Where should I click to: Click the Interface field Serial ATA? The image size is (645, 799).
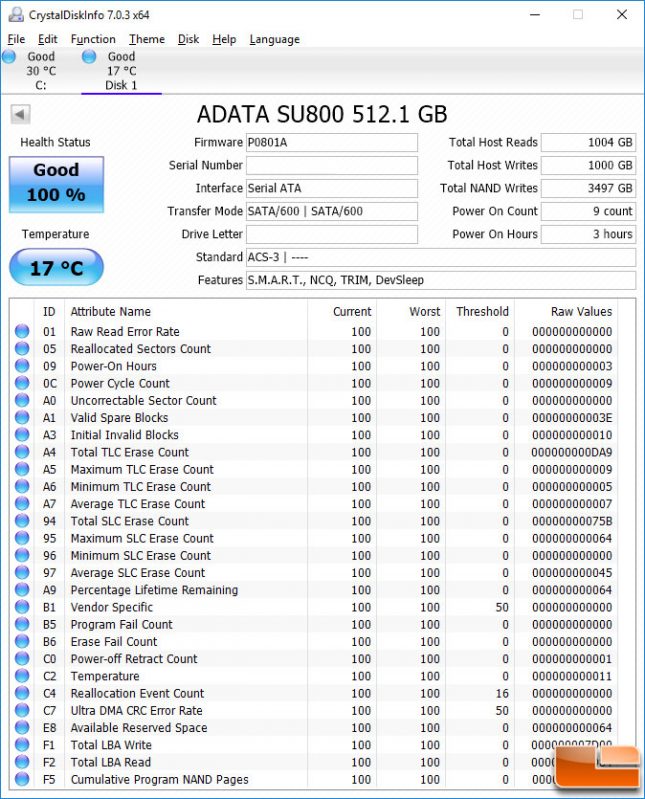click(x=332, y=188)
